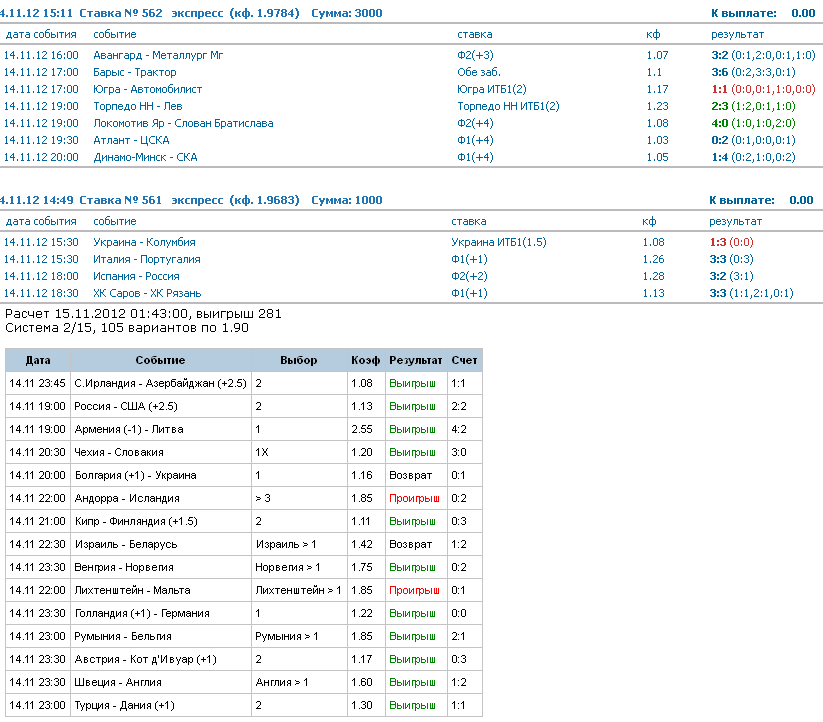
Task: Click the green result '2:3 (1:2,0:1,1:0)'
Action: 753,106
